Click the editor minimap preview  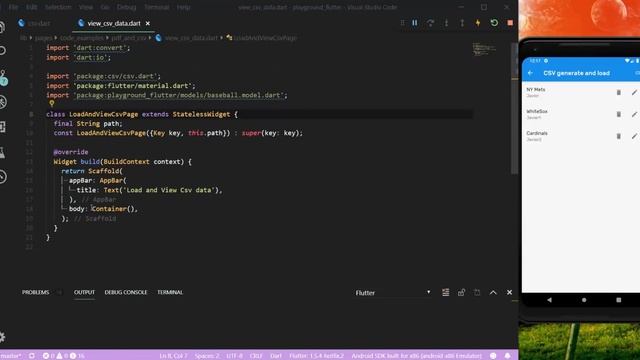(x=484, y=49)
